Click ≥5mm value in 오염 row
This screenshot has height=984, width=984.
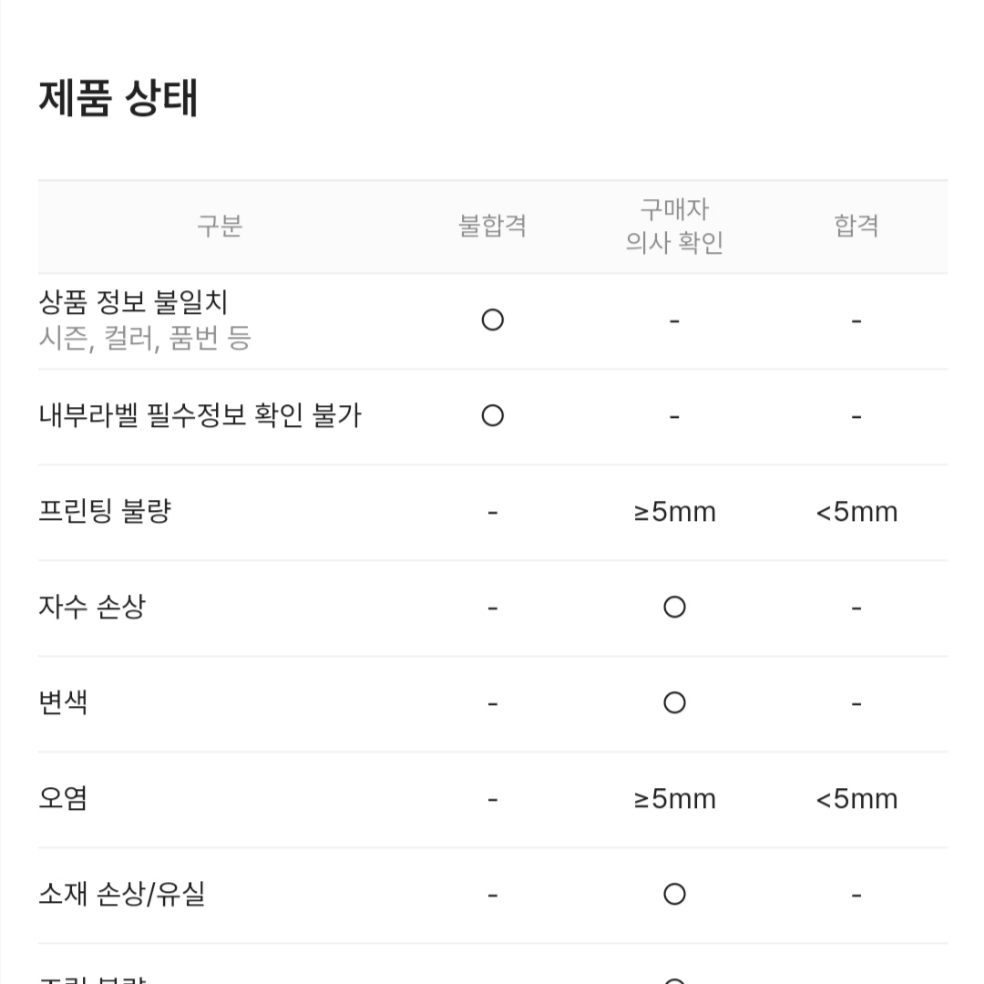click(675, 799)
